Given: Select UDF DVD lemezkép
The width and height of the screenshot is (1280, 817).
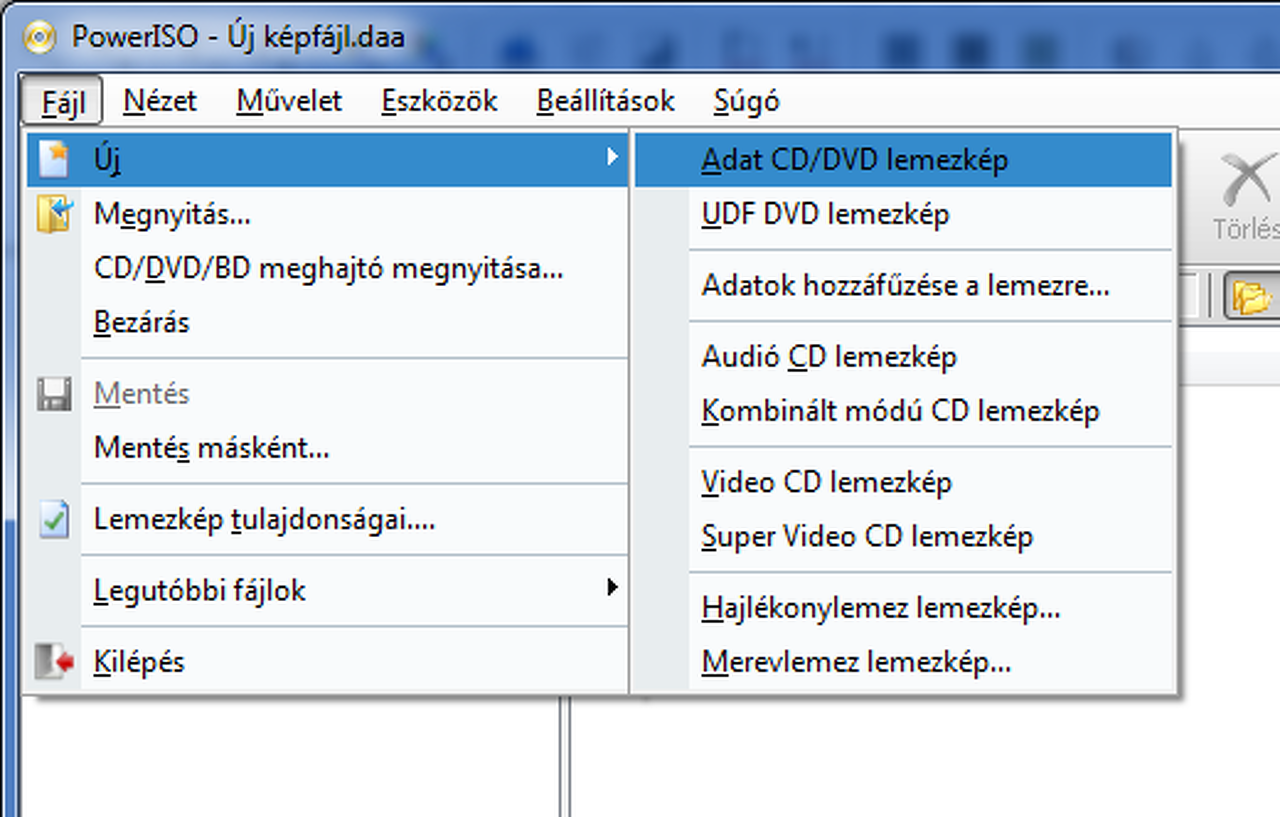Looking at the screenshot, I should click(x=903, y=214).
